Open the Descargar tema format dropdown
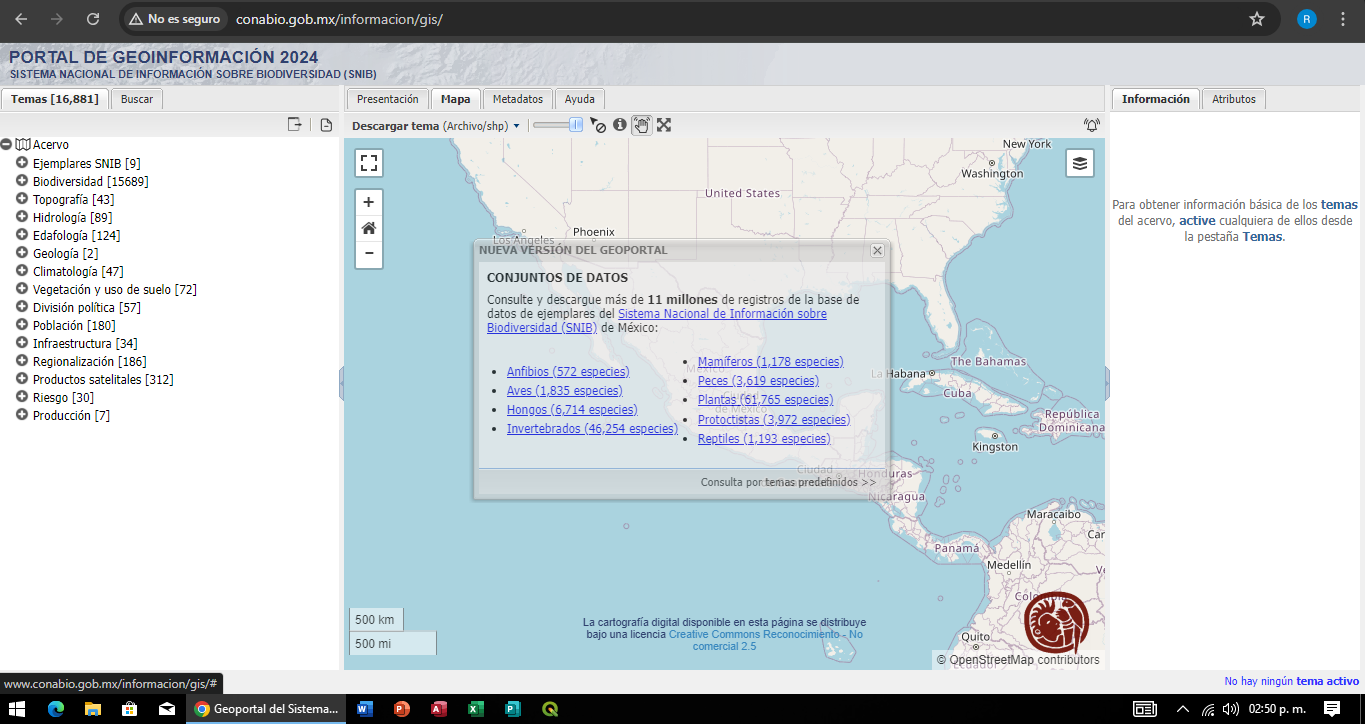 (x=516, y=124)
